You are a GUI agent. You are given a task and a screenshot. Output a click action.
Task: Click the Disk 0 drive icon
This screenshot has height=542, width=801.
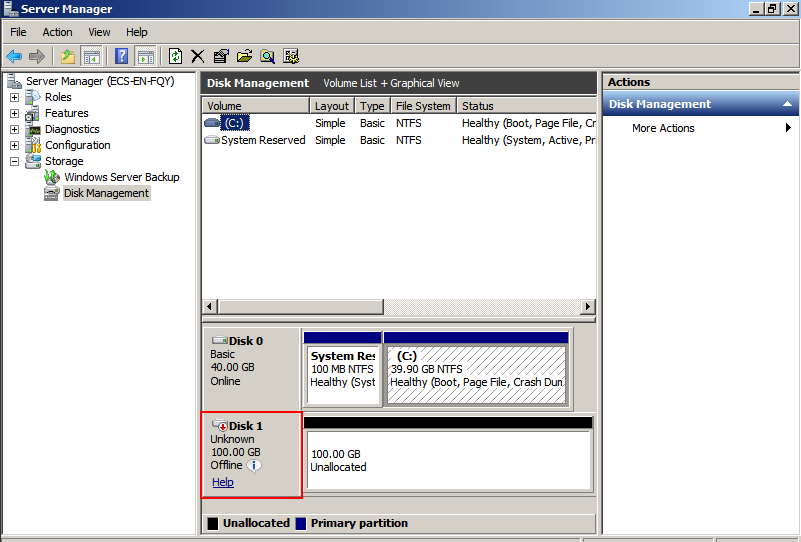tap(220, 340)
